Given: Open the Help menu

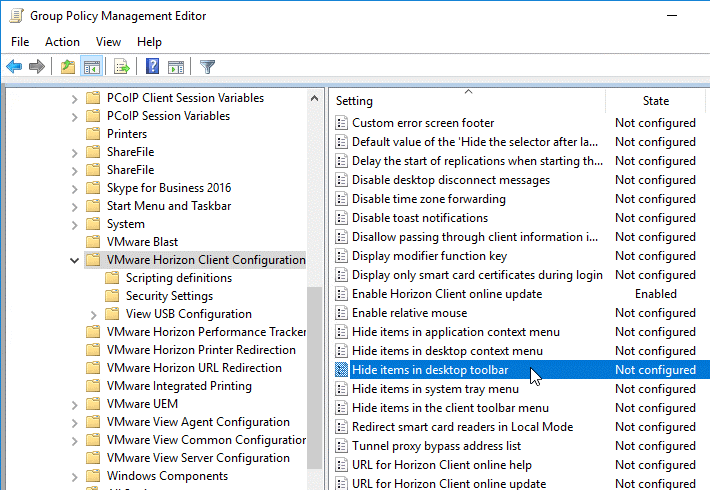Looking at the screenshot, I should pyautogui.click(x=149, y=42).
